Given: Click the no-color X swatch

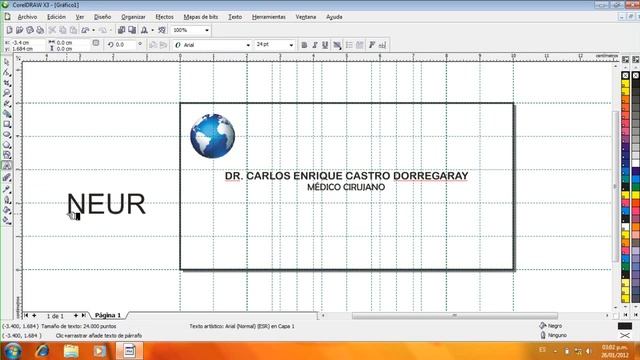Looking at the screenshot, I should [x=625, y=76].
